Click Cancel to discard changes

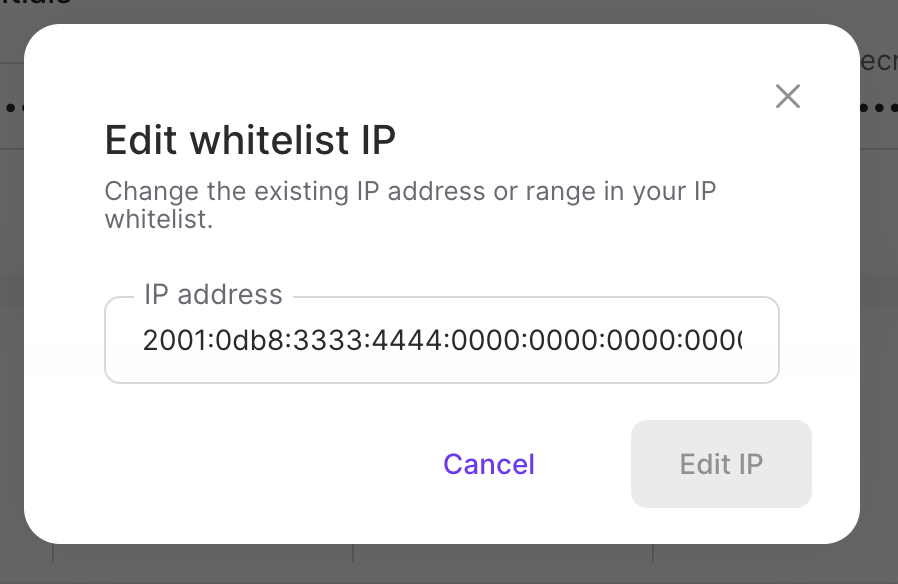488,464
